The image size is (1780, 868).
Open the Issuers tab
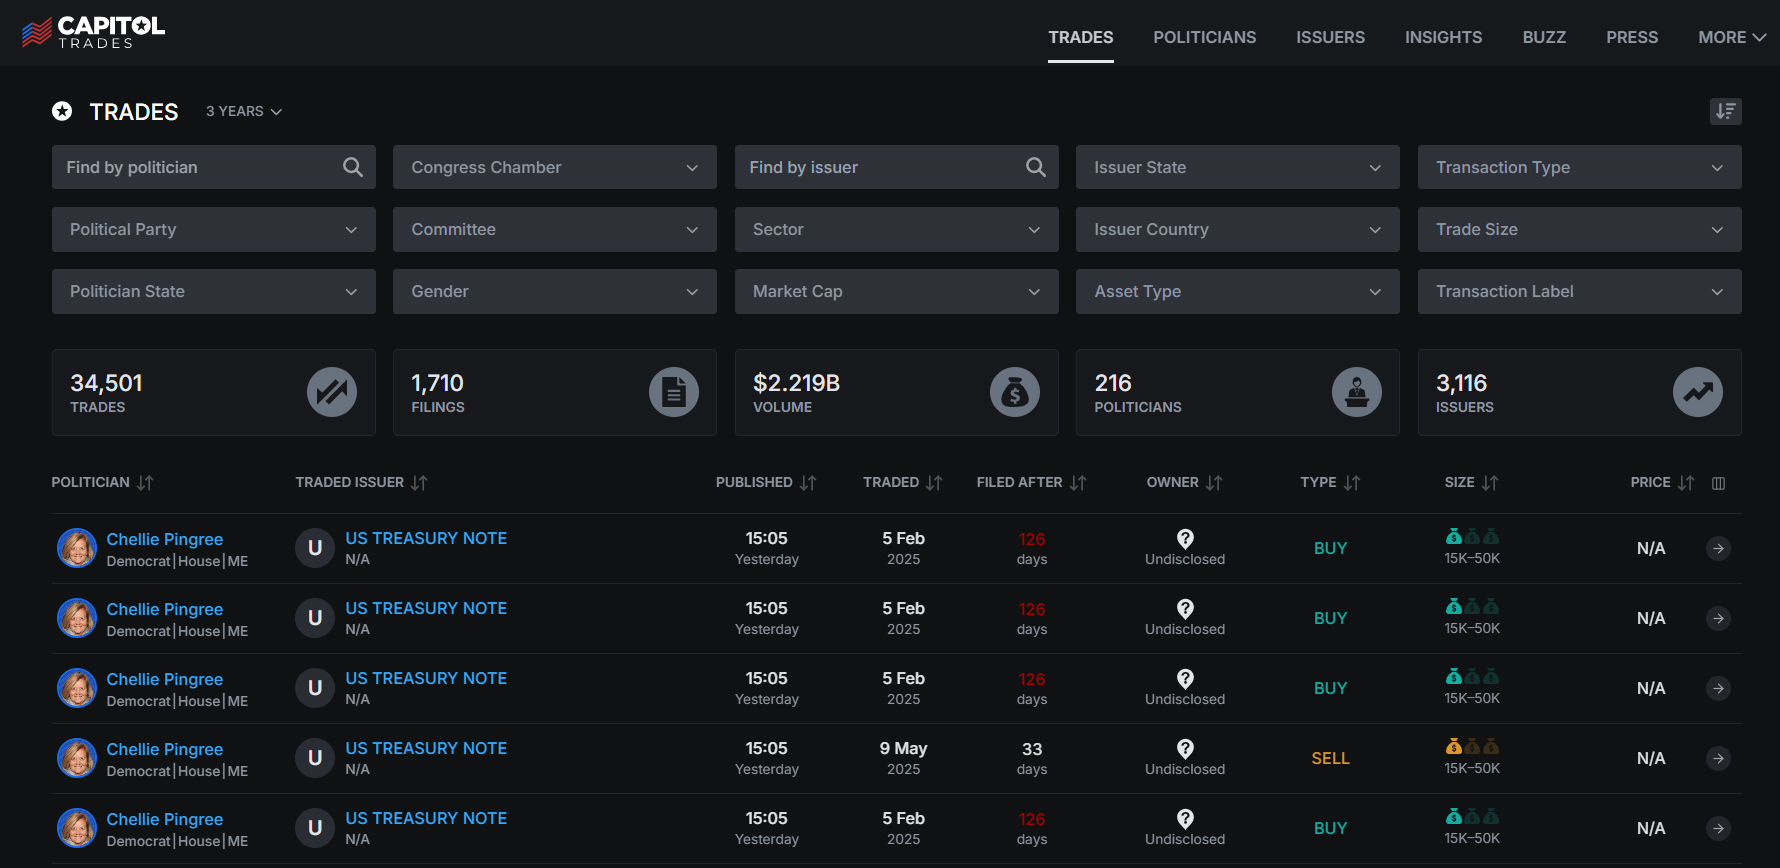point(1331,37)
